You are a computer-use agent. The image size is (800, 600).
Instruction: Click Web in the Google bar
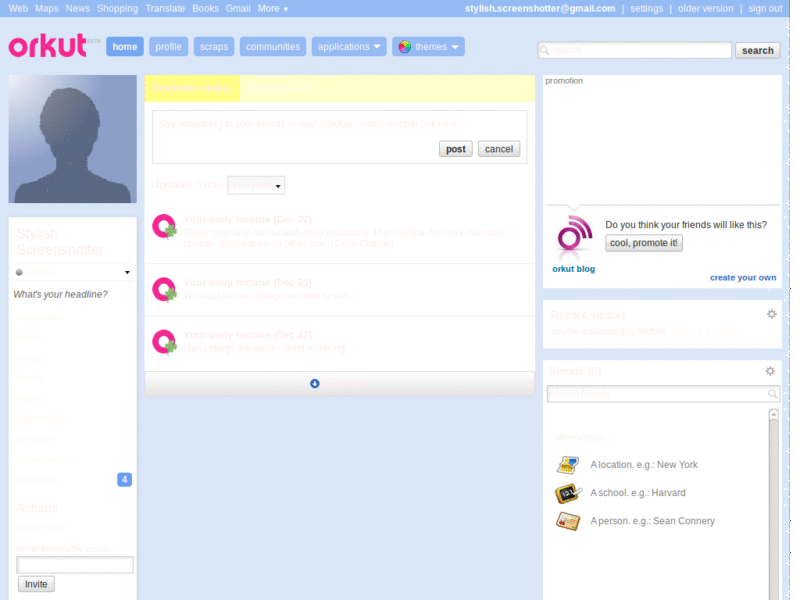(x=18, y=8)
